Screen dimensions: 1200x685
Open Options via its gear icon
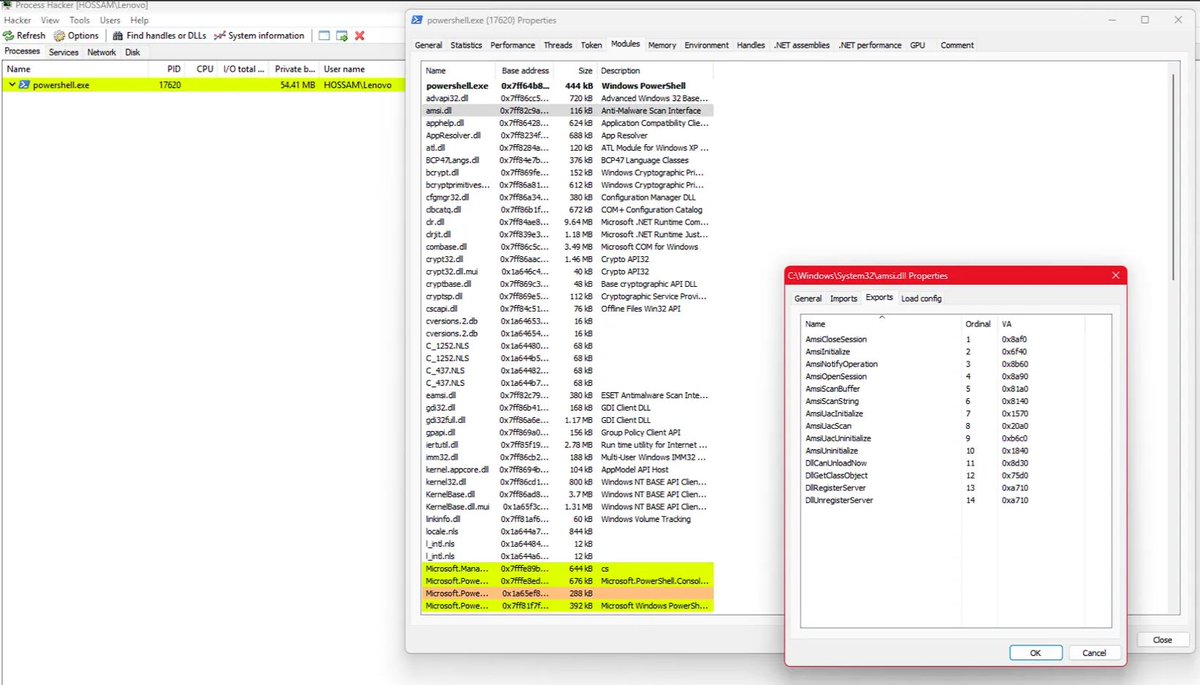pos(60,36)
